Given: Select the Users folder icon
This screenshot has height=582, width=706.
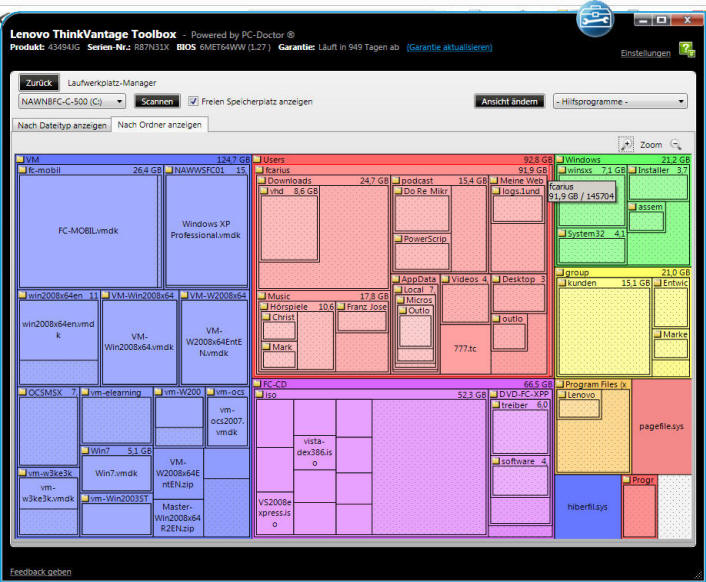Looking at the screenshot, I should (x=257, y=159).
